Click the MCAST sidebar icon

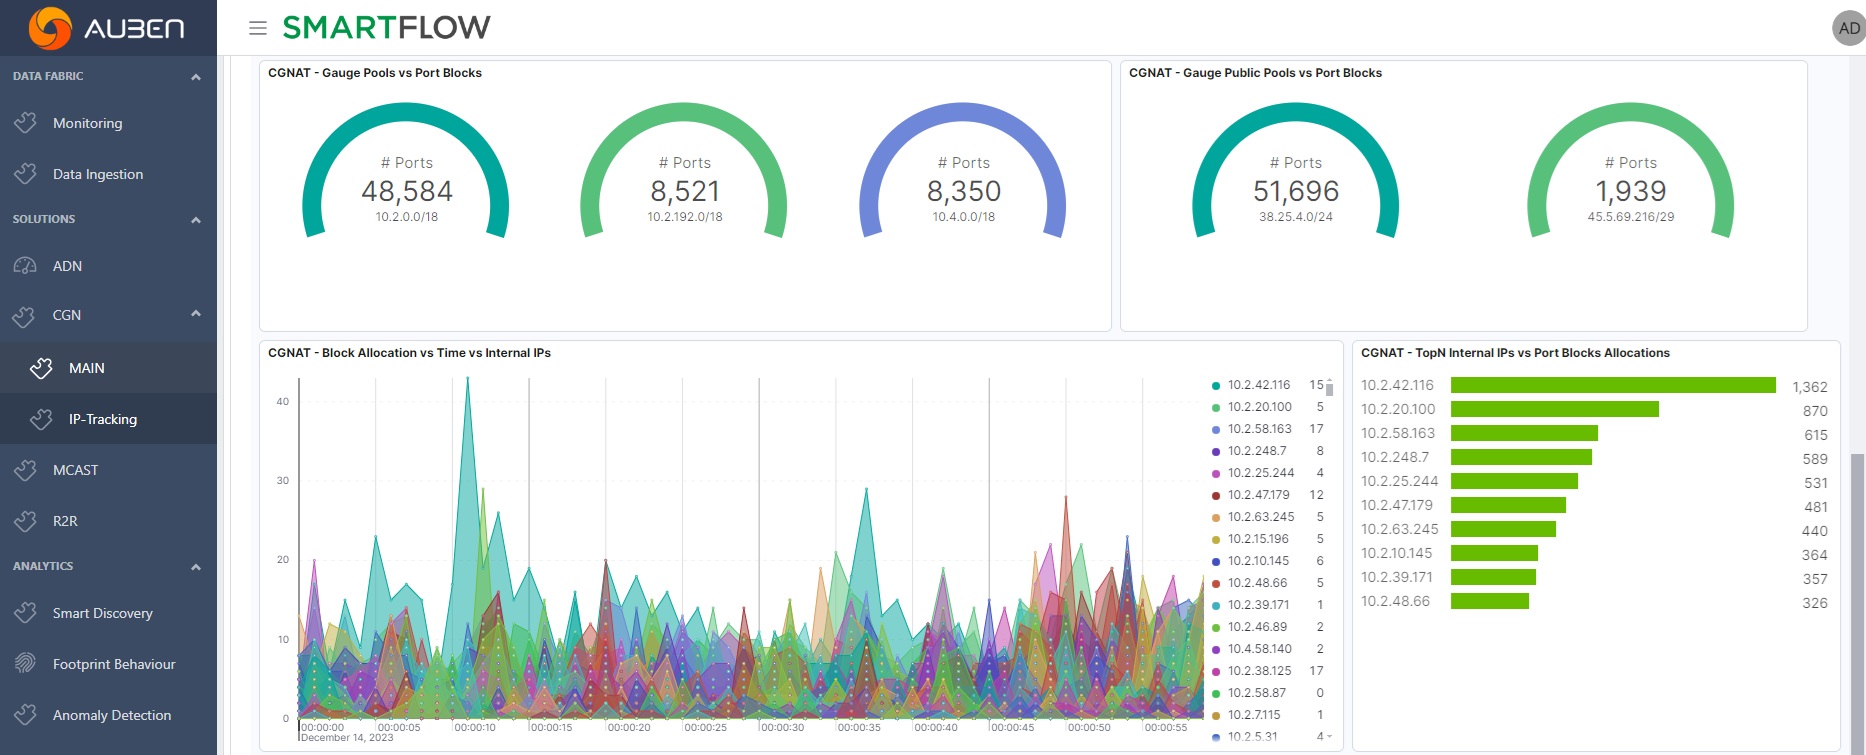pyautogui.click(x=26, y=470)
